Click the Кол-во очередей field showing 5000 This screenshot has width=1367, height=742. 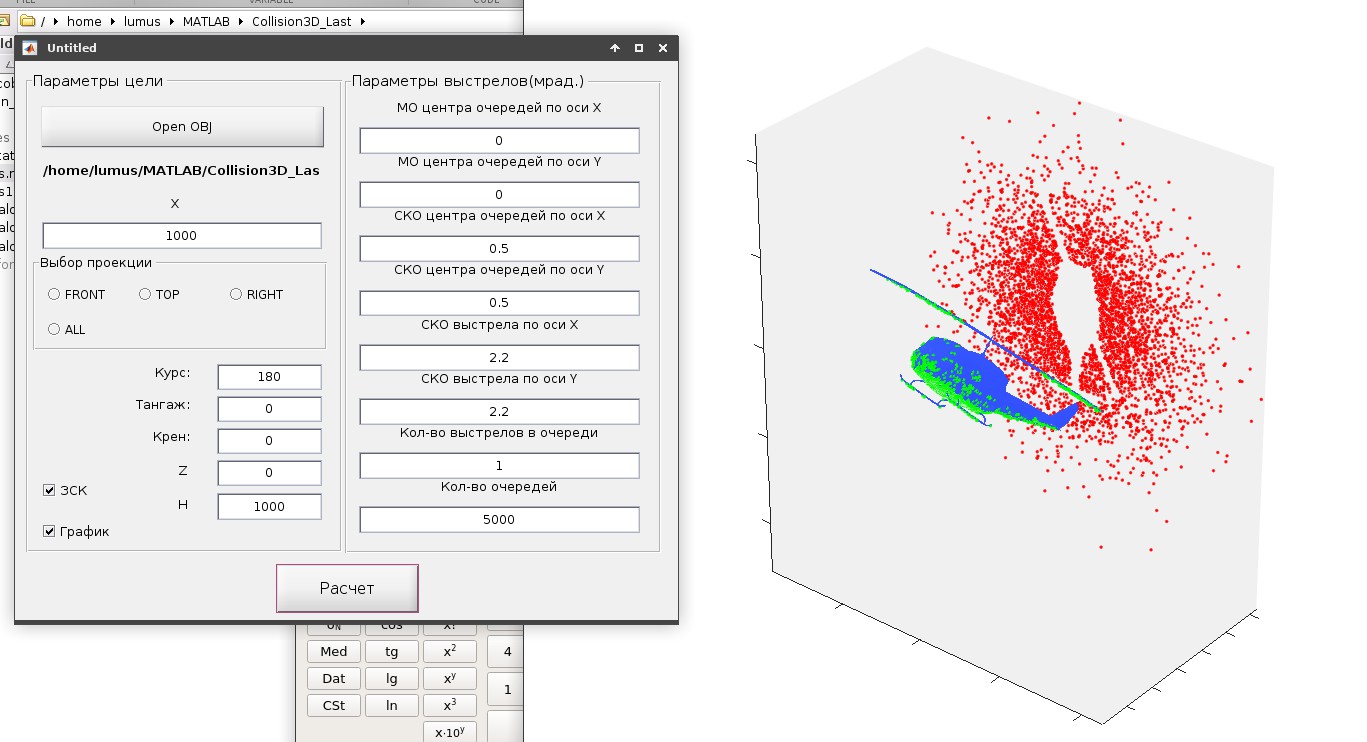pos(499,520)
